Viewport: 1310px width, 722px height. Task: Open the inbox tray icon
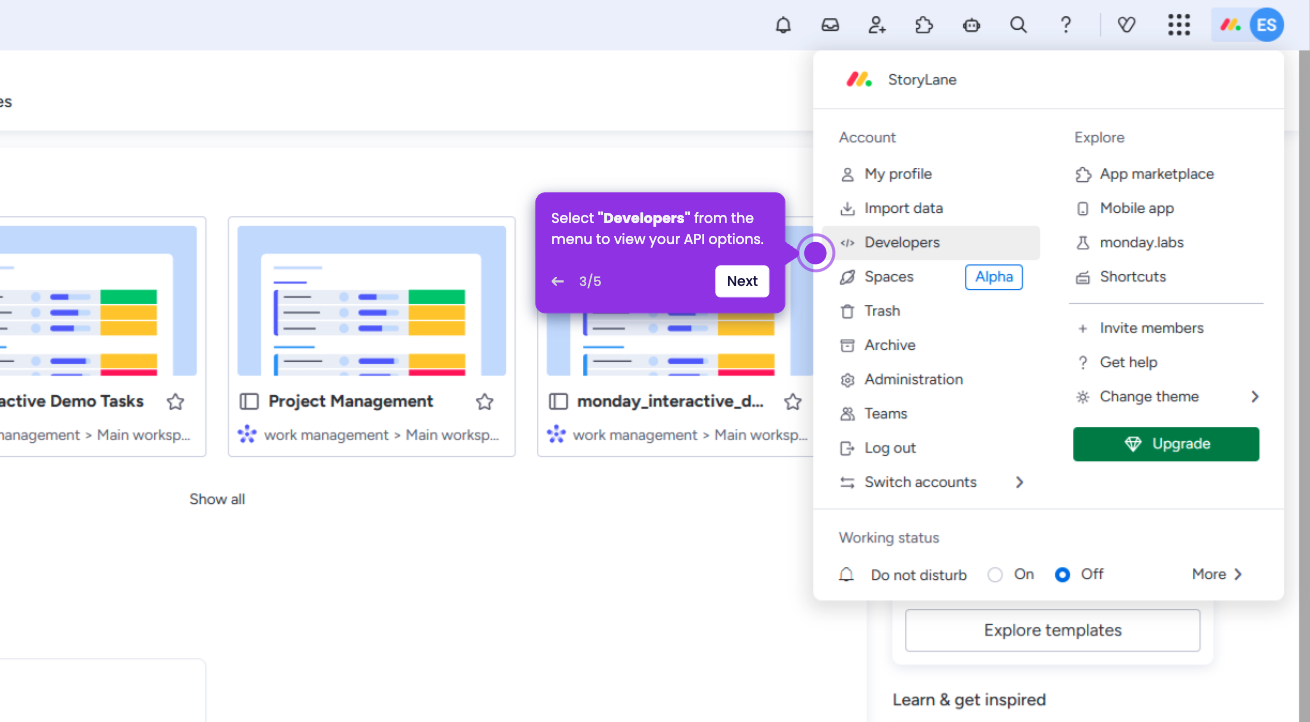[830, 25]
